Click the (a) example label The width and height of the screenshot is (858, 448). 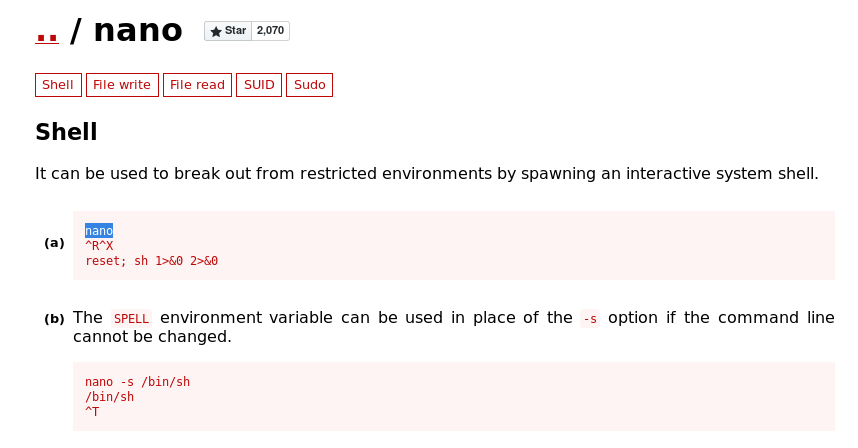tap(54, 243)
